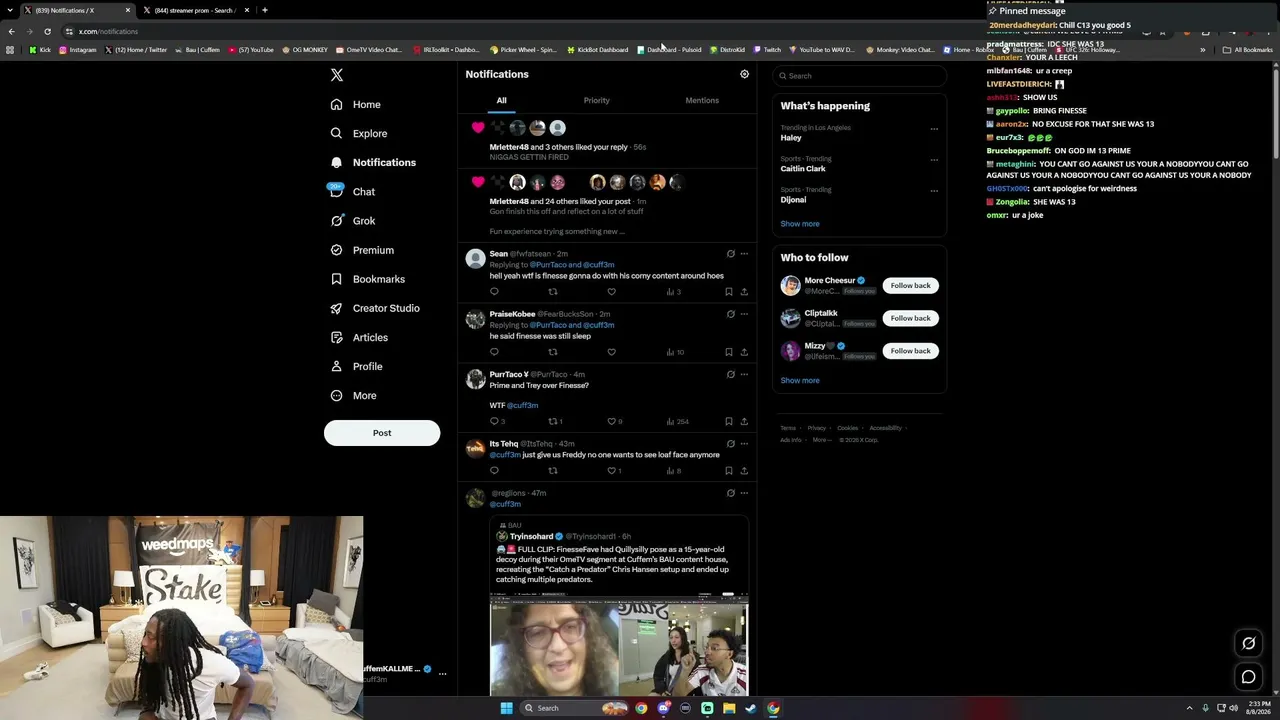
Task: Open account switcher menu beside profile name
Action: [x=442, y=674]
